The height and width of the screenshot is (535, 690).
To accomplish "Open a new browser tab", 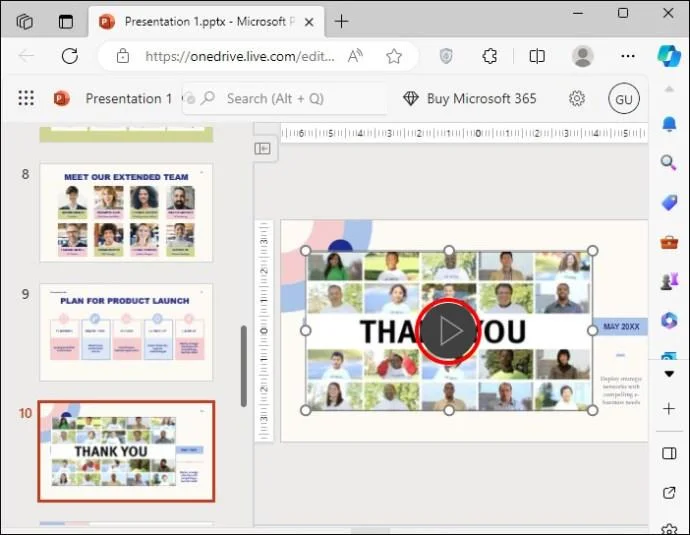I will click(341, 21).
